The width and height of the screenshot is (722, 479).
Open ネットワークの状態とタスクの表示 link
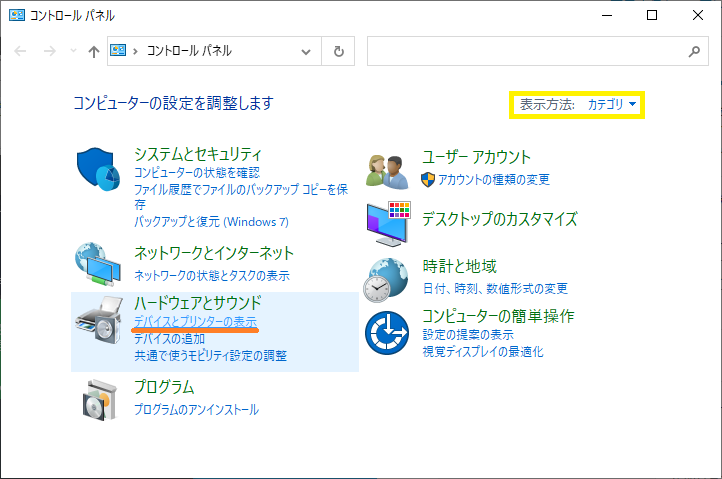click(212, 275)
